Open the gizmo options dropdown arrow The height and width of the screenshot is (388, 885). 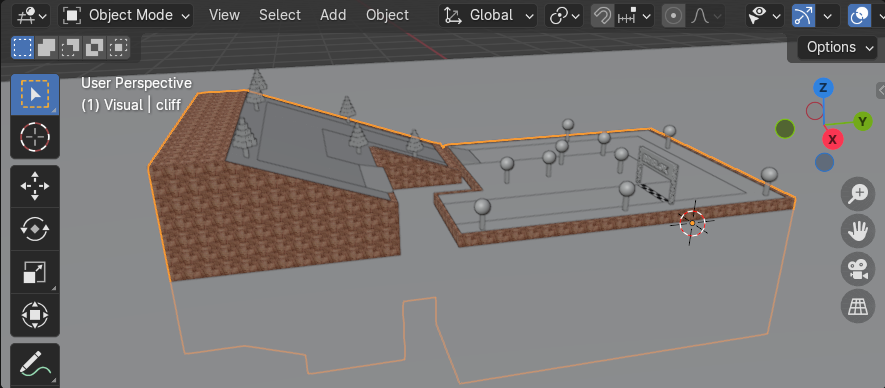(827, 15)
